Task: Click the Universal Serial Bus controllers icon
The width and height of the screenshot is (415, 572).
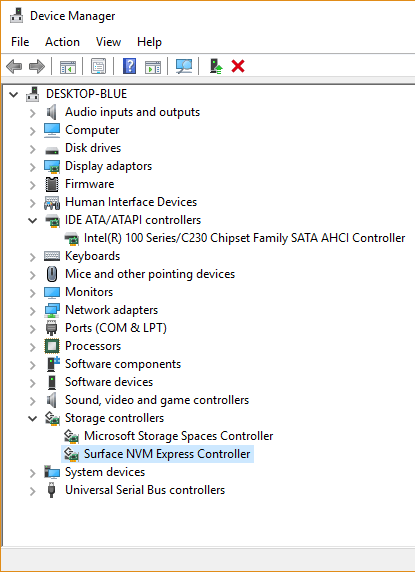Action: (51, 490)
